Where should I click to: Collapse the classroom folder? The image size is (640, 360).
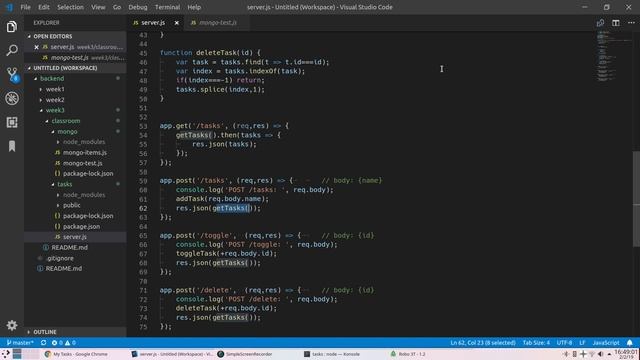pos(66,121)
